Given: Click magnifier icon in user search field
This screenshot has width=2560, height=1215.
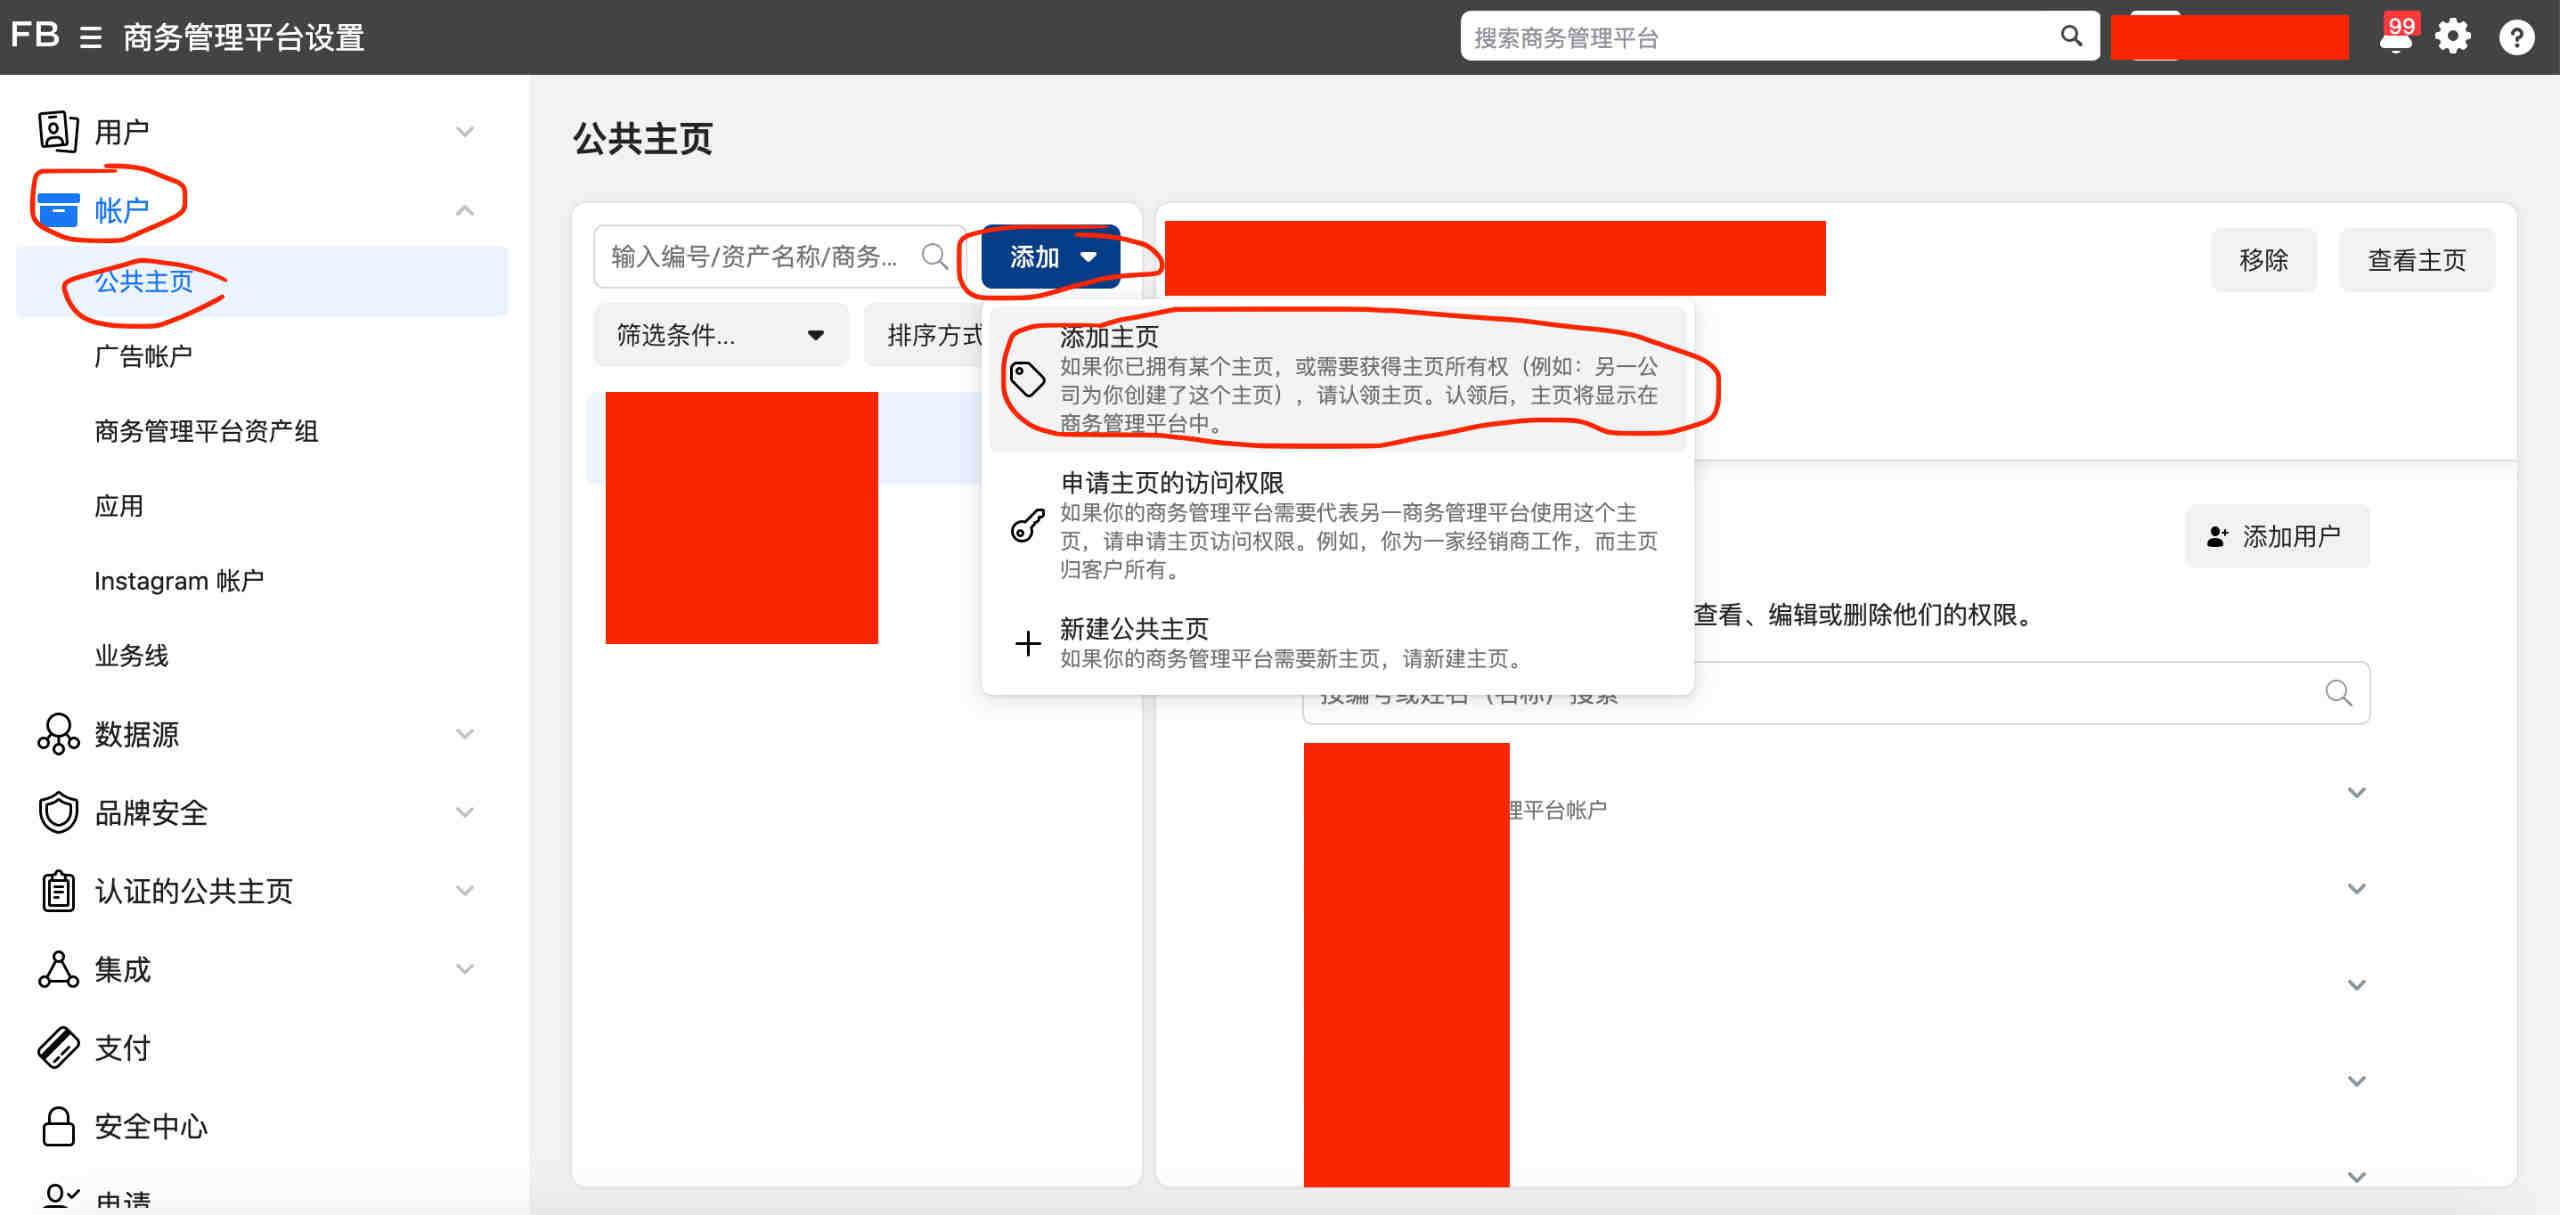Looking at the screenshot, I should click(x=2338, y=693).
